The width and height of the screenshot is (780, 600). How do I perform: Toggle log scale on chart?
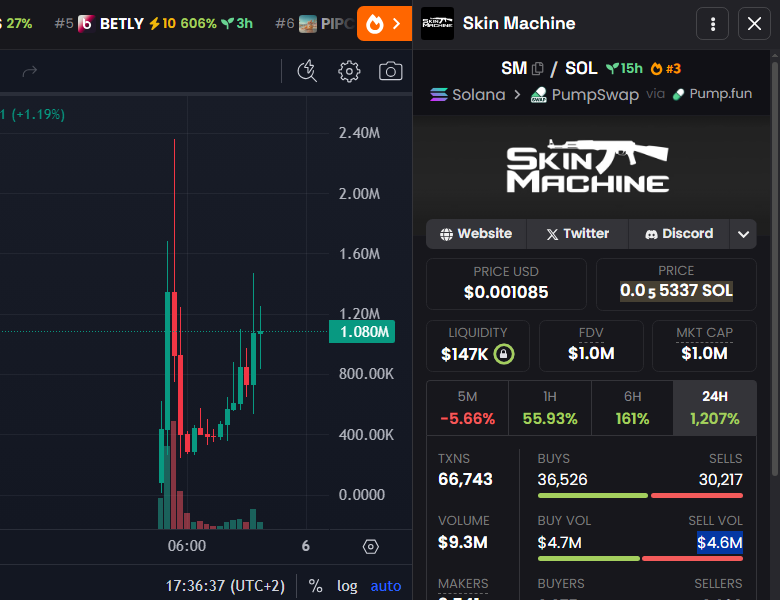347,586
